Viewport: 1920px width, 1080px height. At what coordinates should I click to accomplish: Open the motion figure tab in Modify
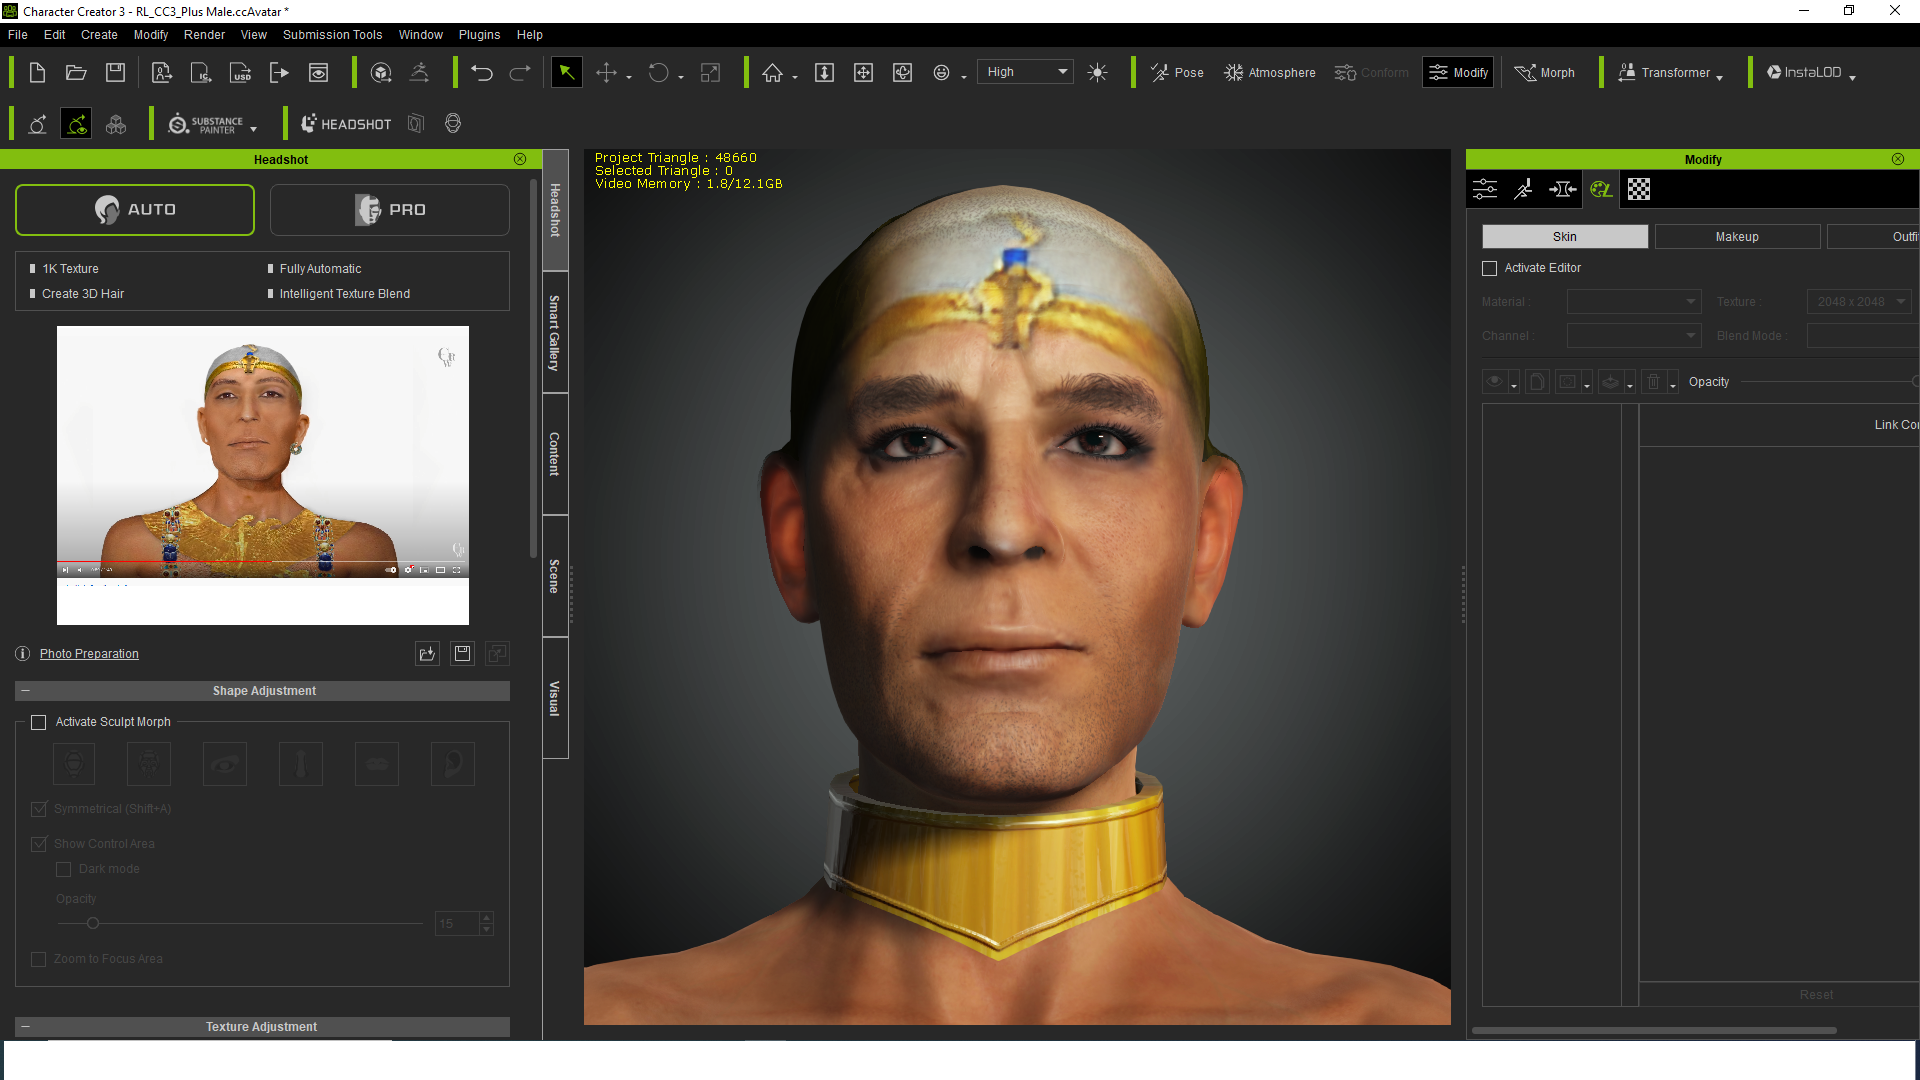pyautogui.click(x=1523, y=189)
